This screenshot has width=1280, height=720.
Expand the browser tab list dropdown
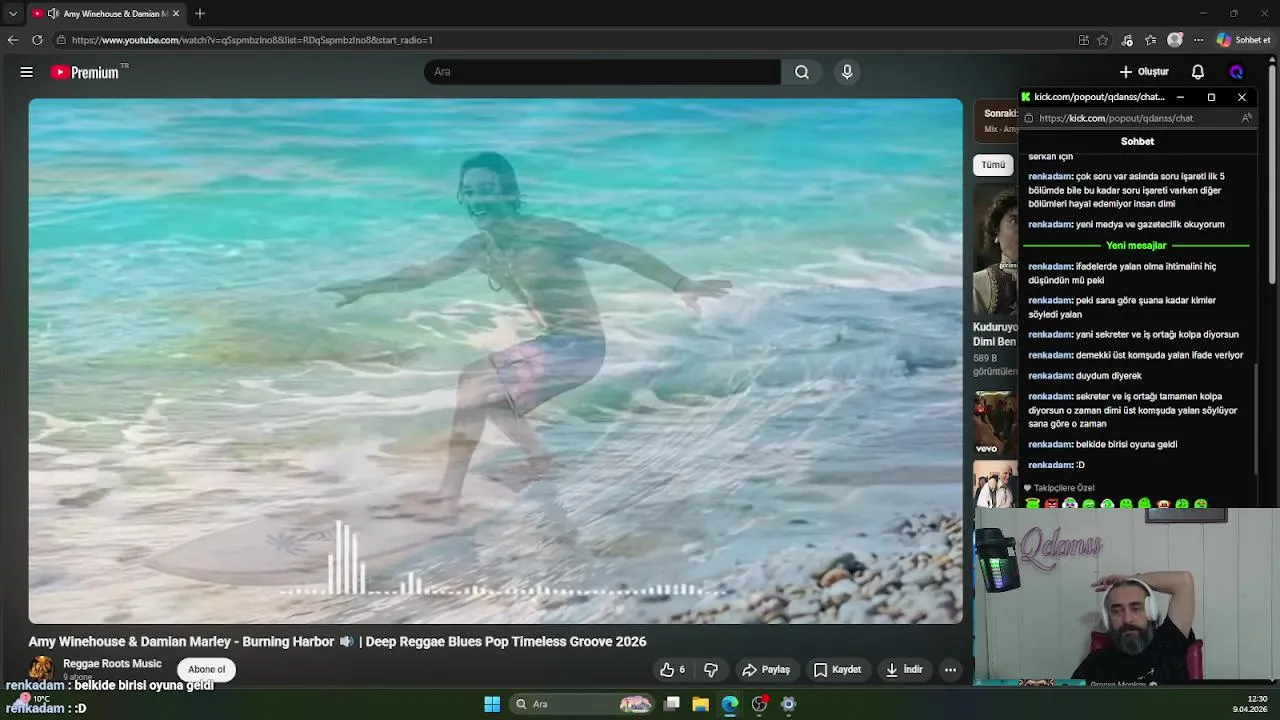click(x=12, y=13)
